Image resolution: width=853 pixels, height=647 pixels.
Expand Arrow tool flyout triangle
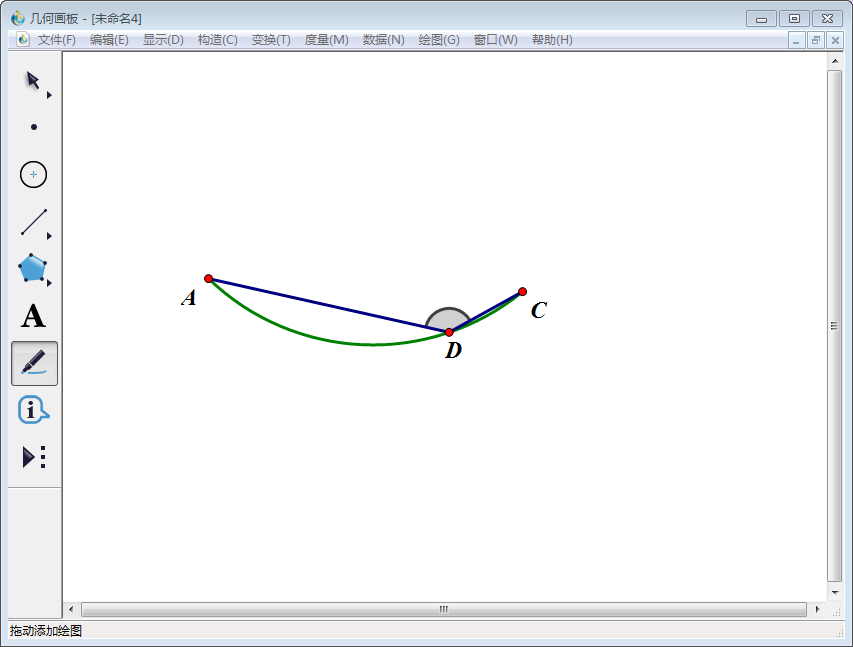(x=49, y=95)
